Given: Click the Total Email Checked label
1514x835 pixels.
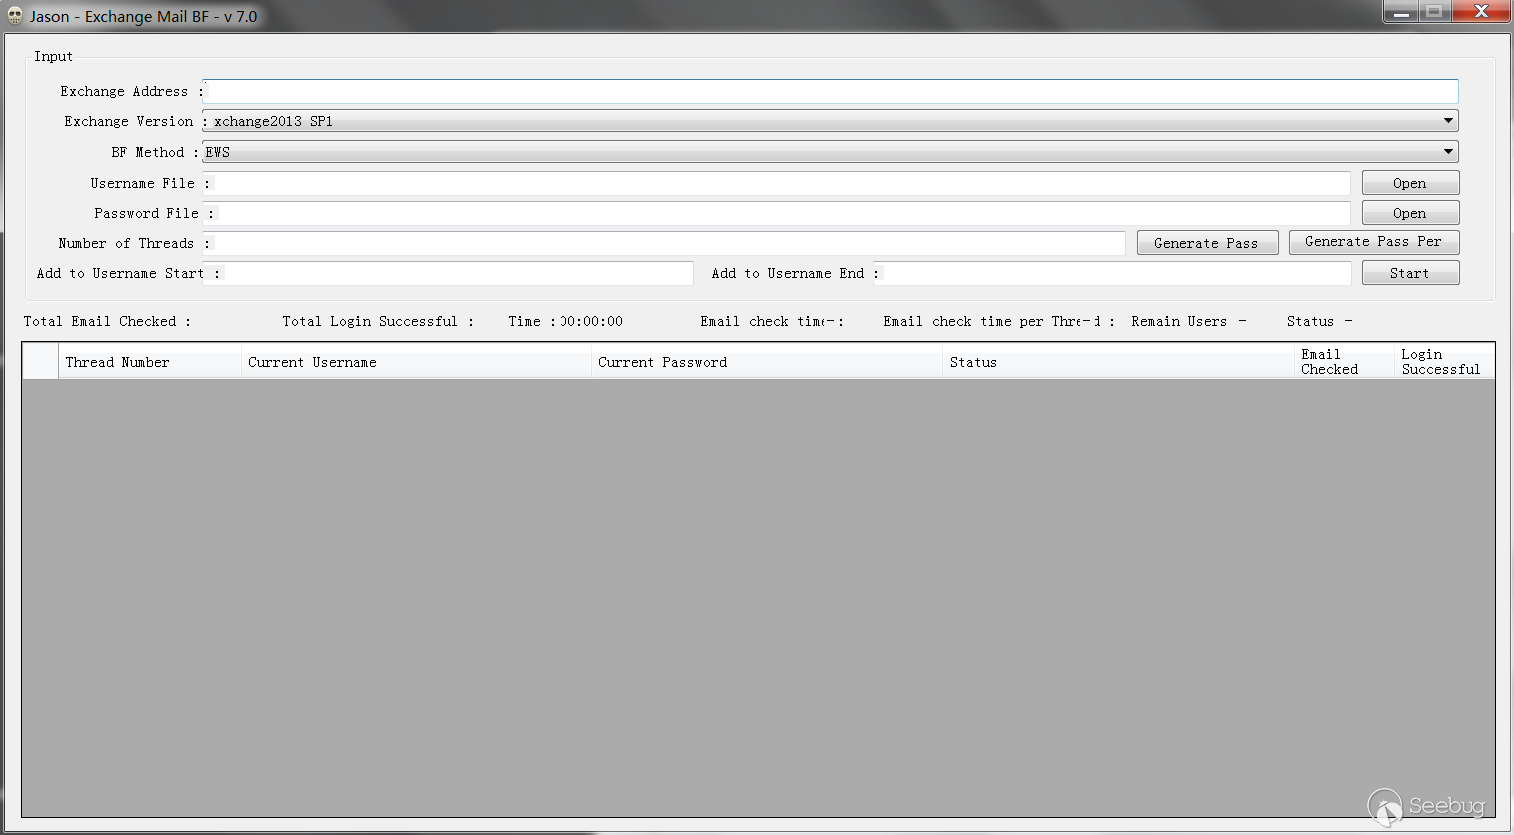Looking at the screenshot, I should (107, 321).
